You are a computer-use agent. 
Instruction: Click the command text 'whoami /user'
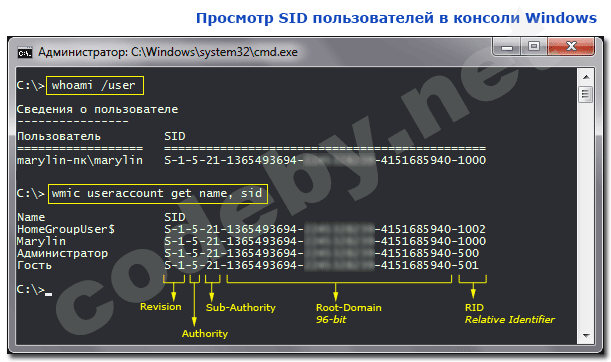pyautogui.click(x=94, y=85)
